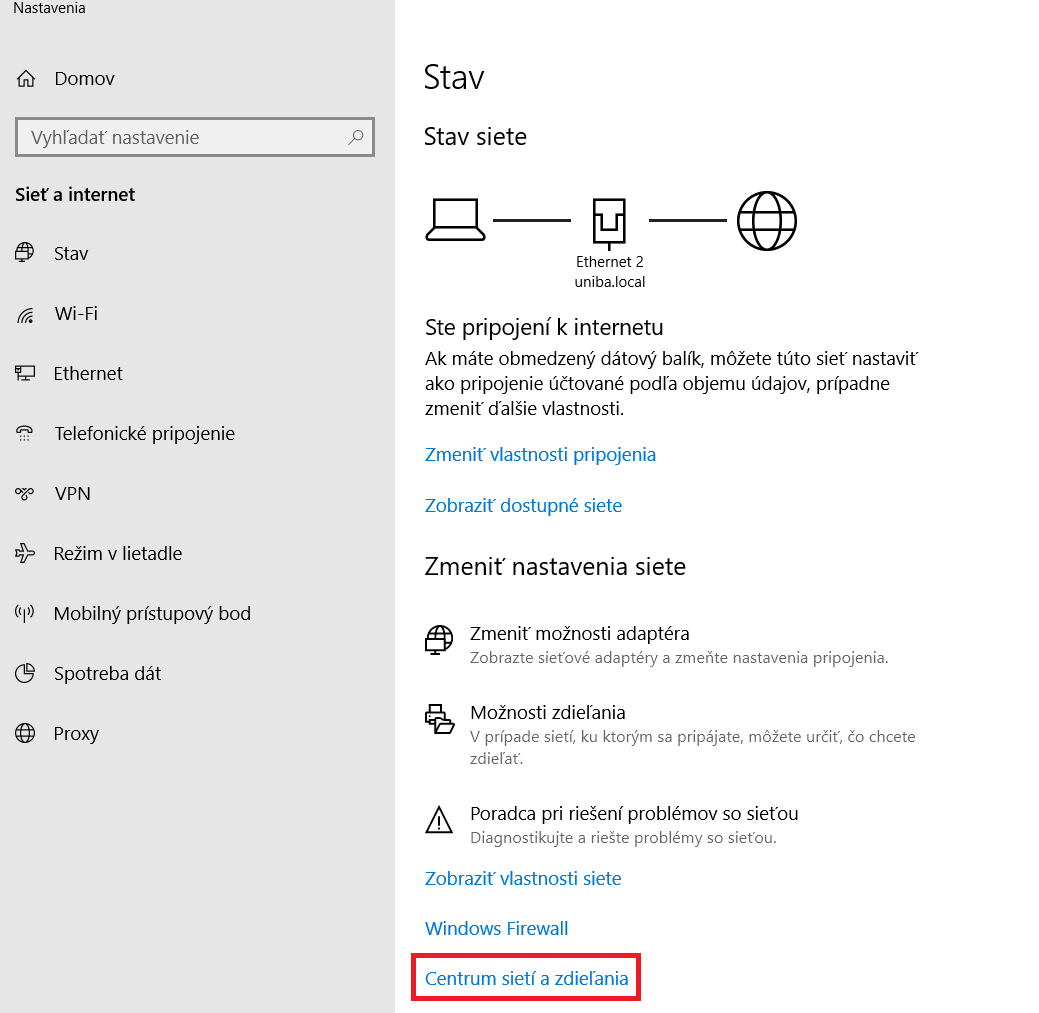
Task: Select the Režim v lietadle airplane icon
Action: coord(25,554)
